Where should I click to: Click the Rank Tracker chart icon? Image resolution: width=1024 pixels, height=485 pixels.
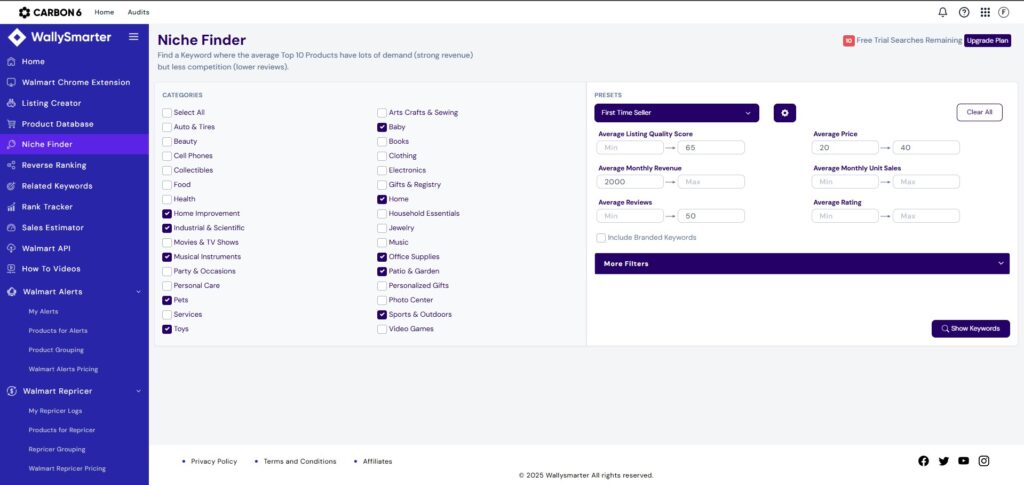(11, 207)
